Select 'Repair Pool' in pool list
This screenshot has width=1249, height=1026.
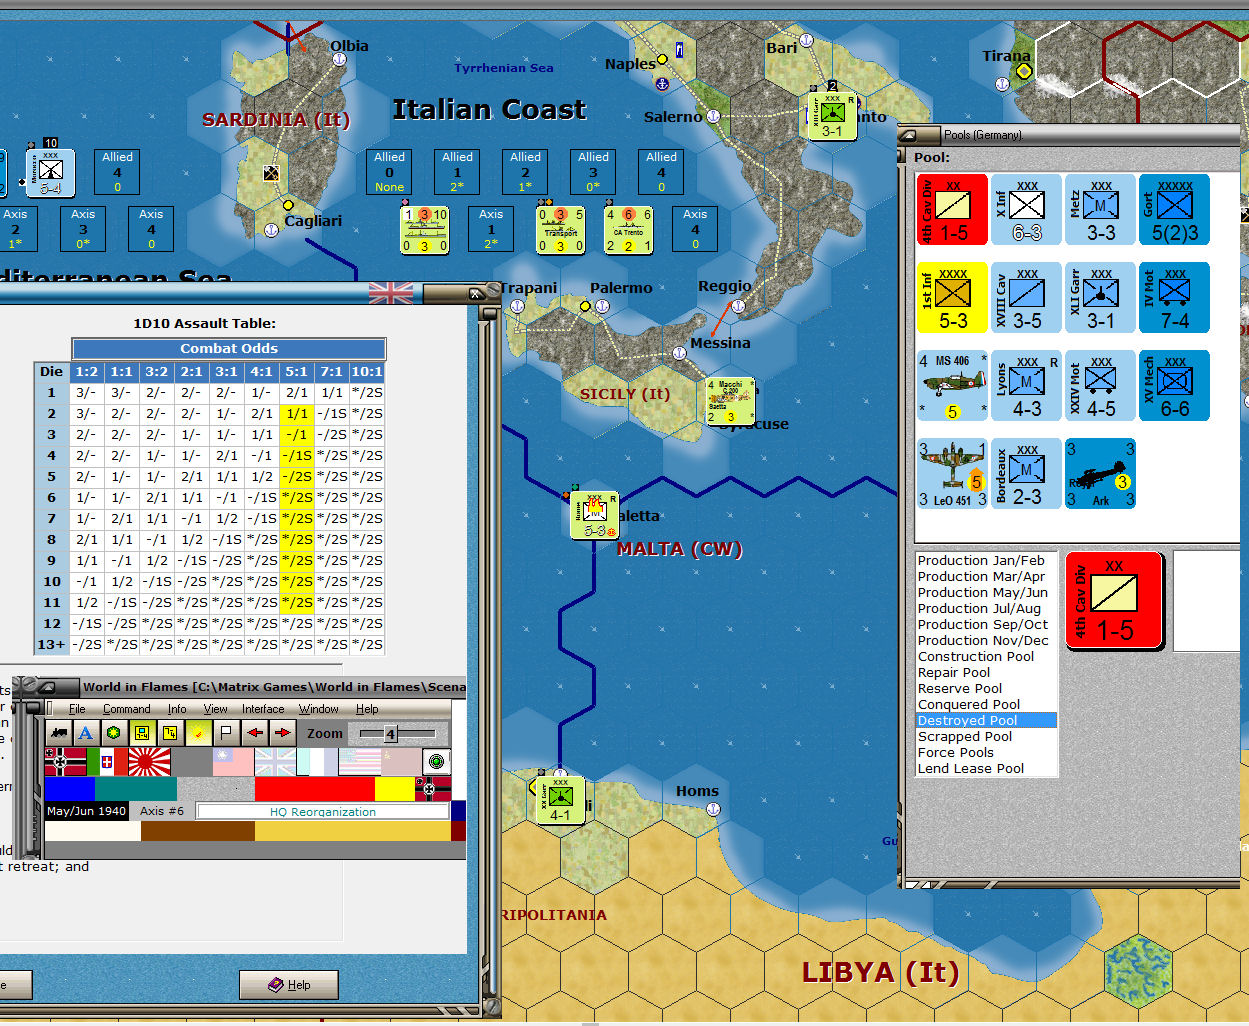click(x=954, y=673)
